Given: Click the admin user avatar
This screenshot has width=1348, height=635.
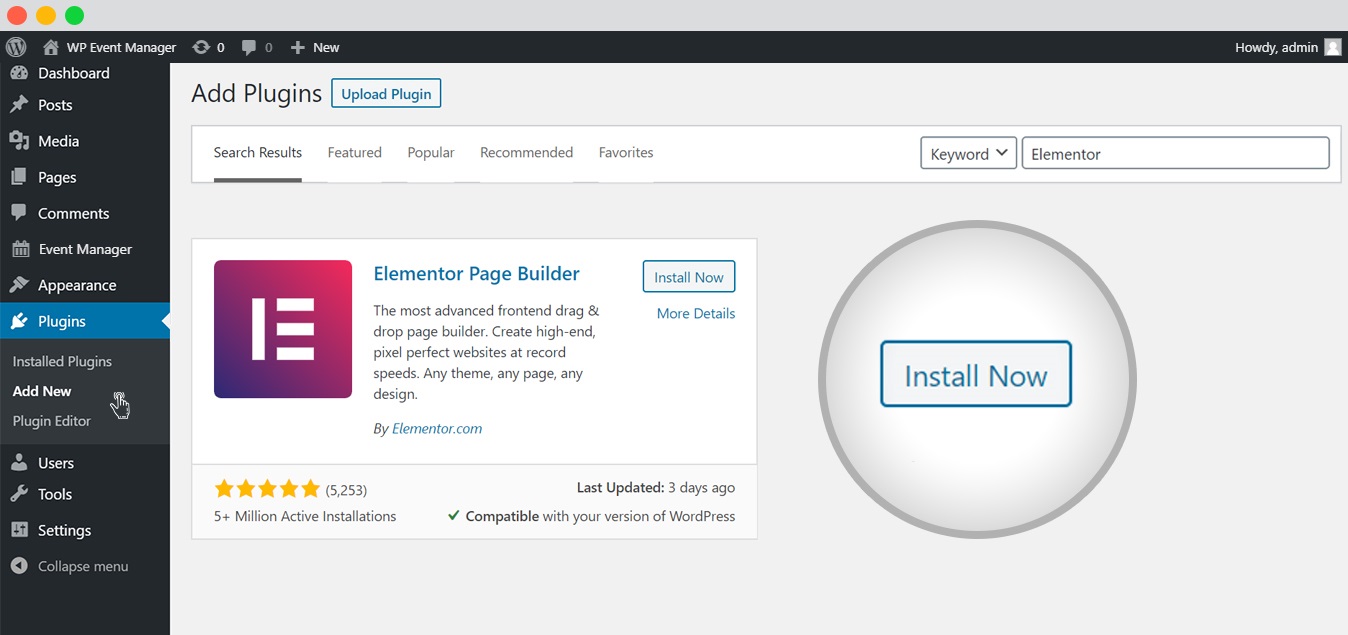Looking at the screenshot, I should [x=1332, y=47].
